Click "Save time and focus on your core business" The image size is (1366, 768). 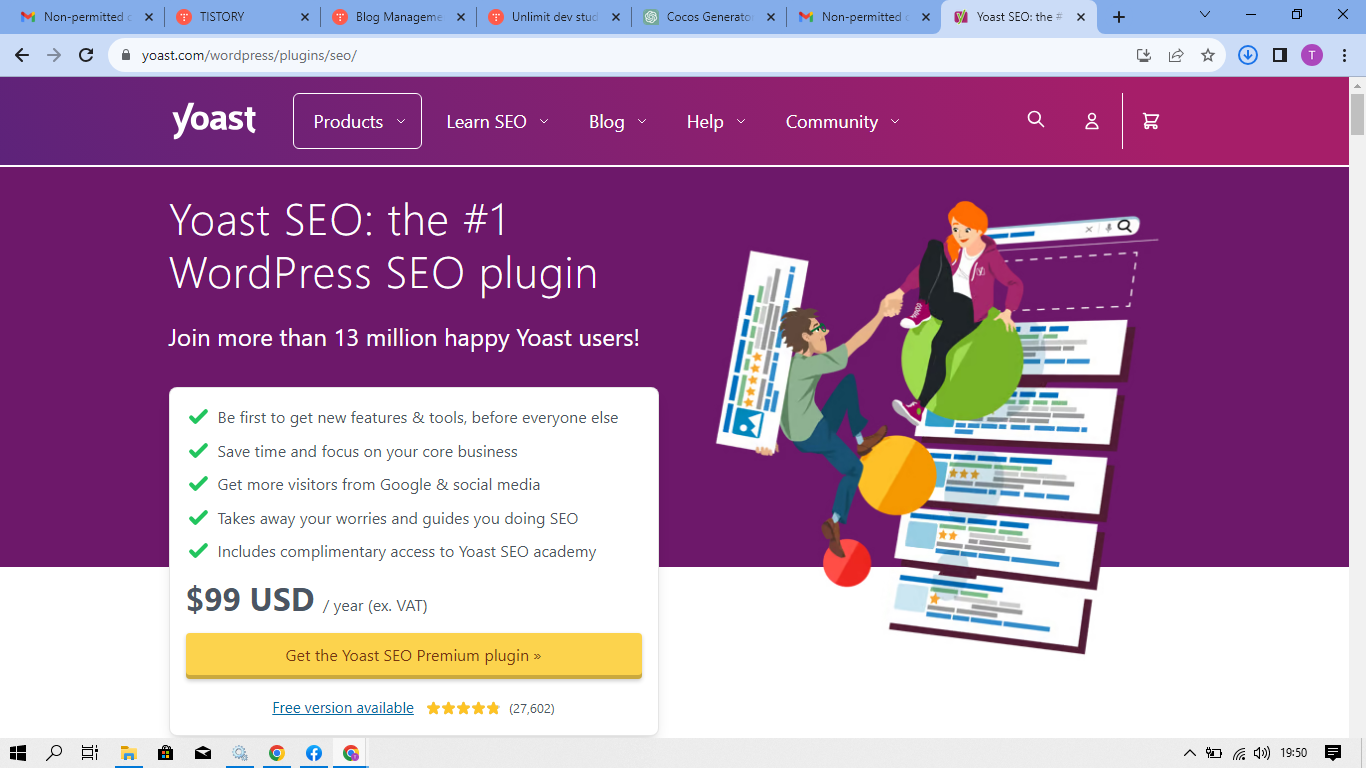367,452
